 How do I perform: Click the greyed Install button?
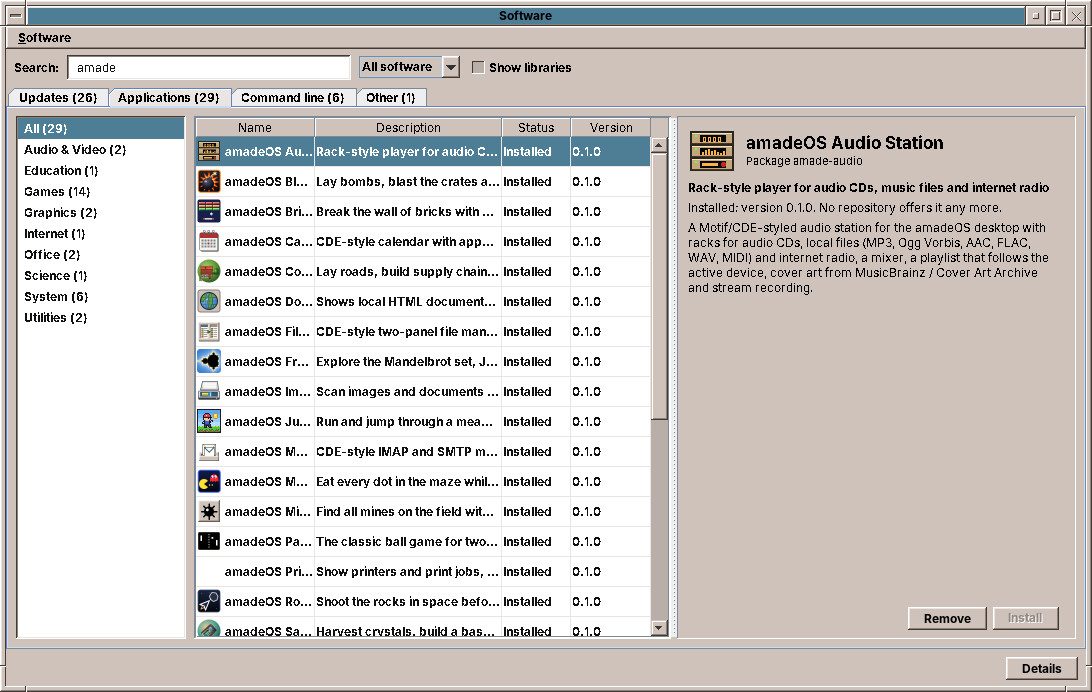[x=1024, y=618]
